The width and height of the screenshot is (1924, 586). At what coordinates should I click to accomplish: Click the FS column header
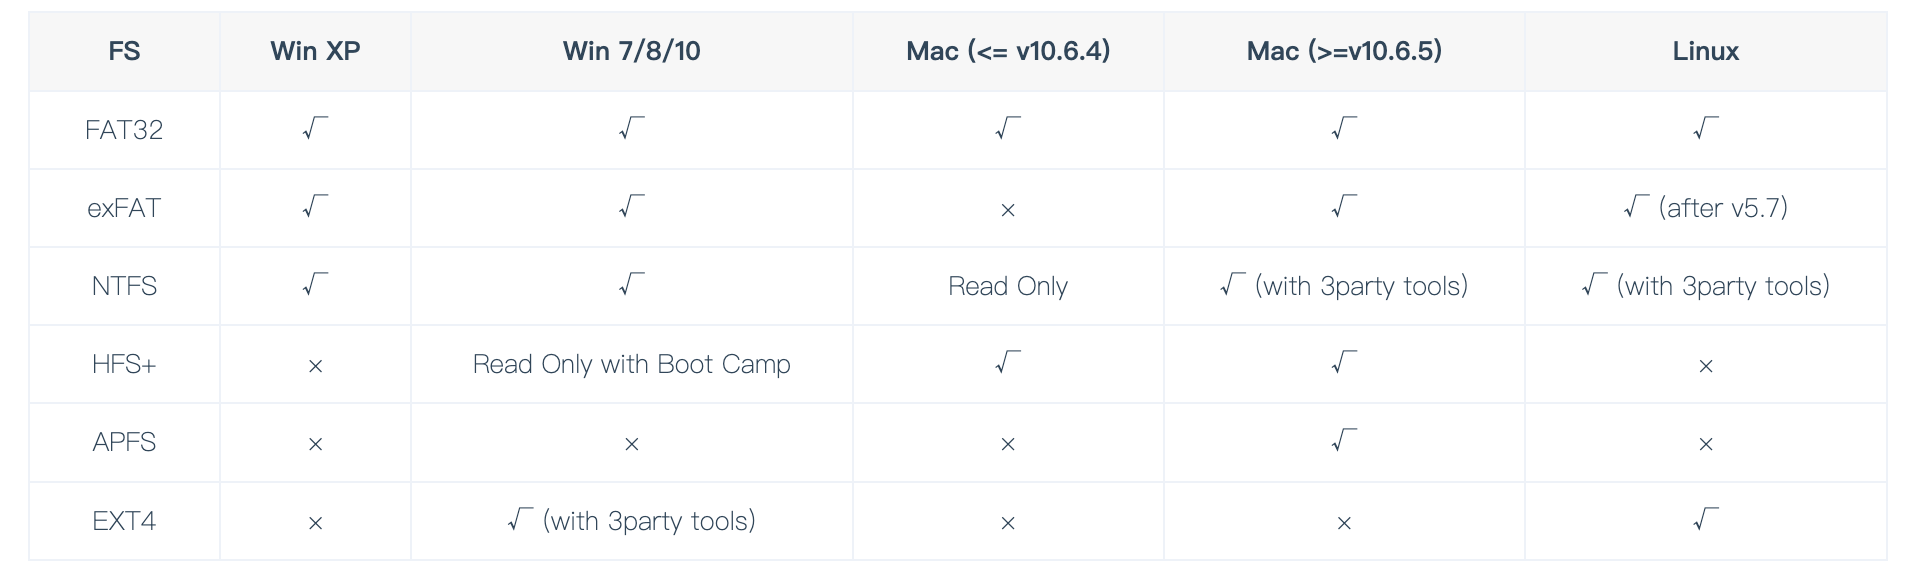124,51
